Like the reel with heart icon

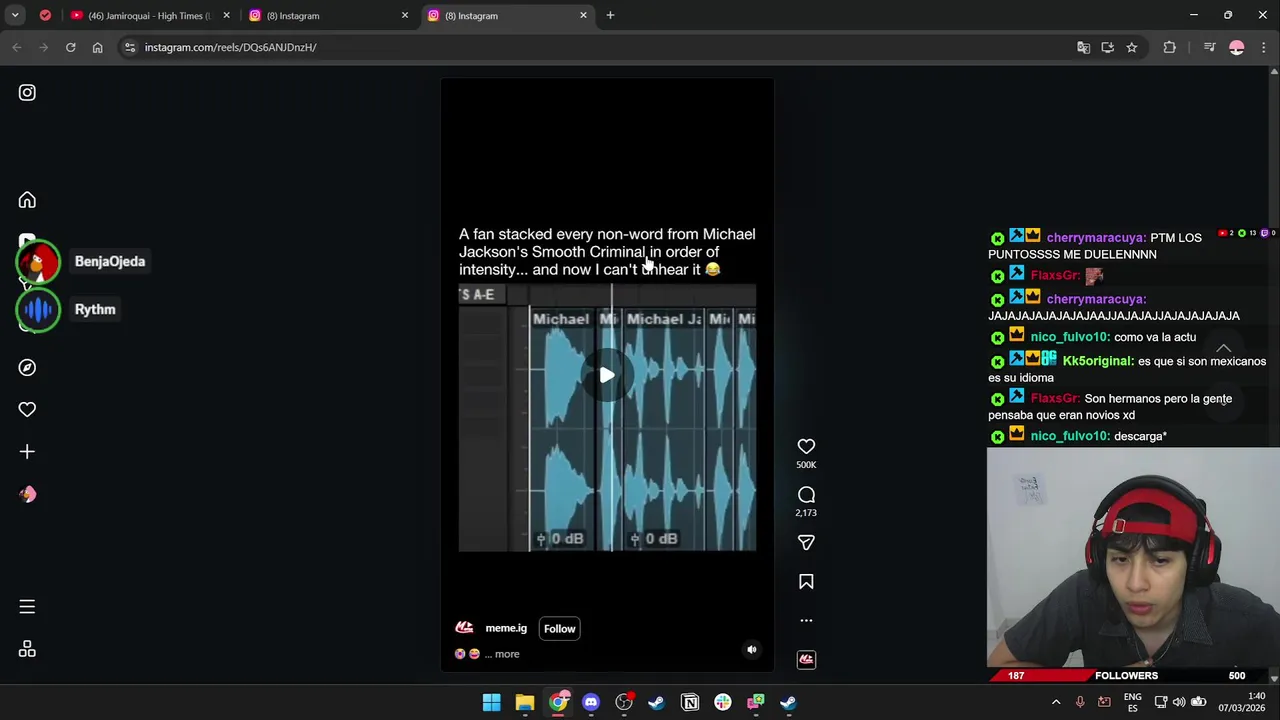806,446
